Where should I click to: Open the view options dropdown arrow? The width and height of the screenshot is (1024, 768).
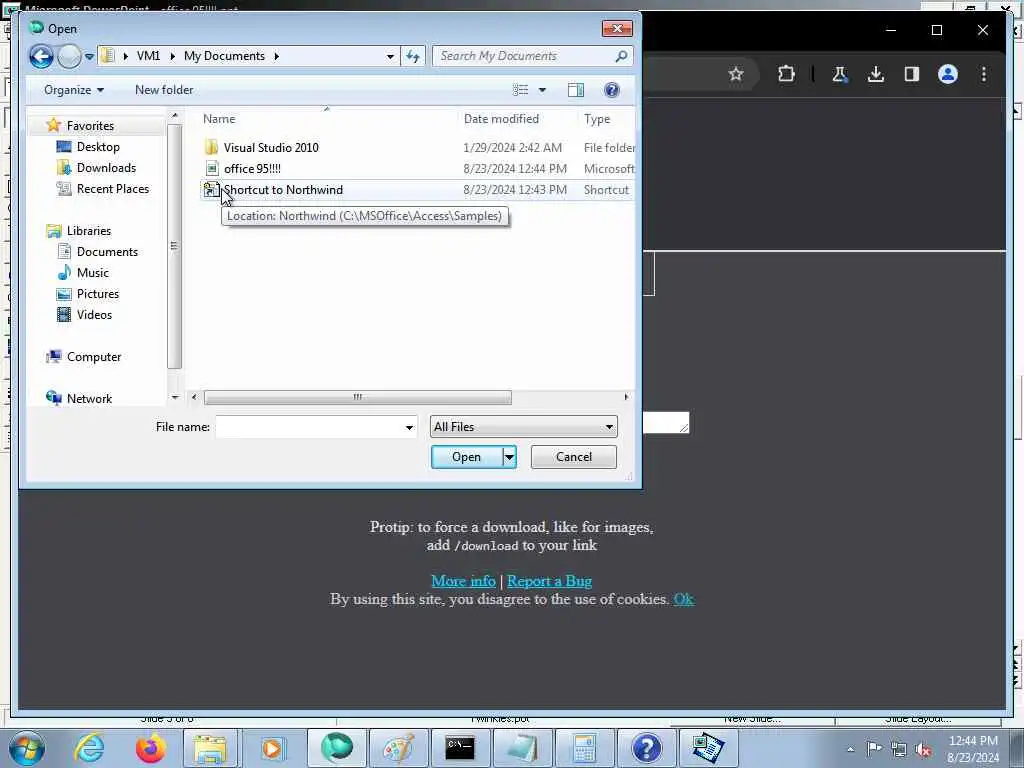pyautogui.click(x=542, y=90)
